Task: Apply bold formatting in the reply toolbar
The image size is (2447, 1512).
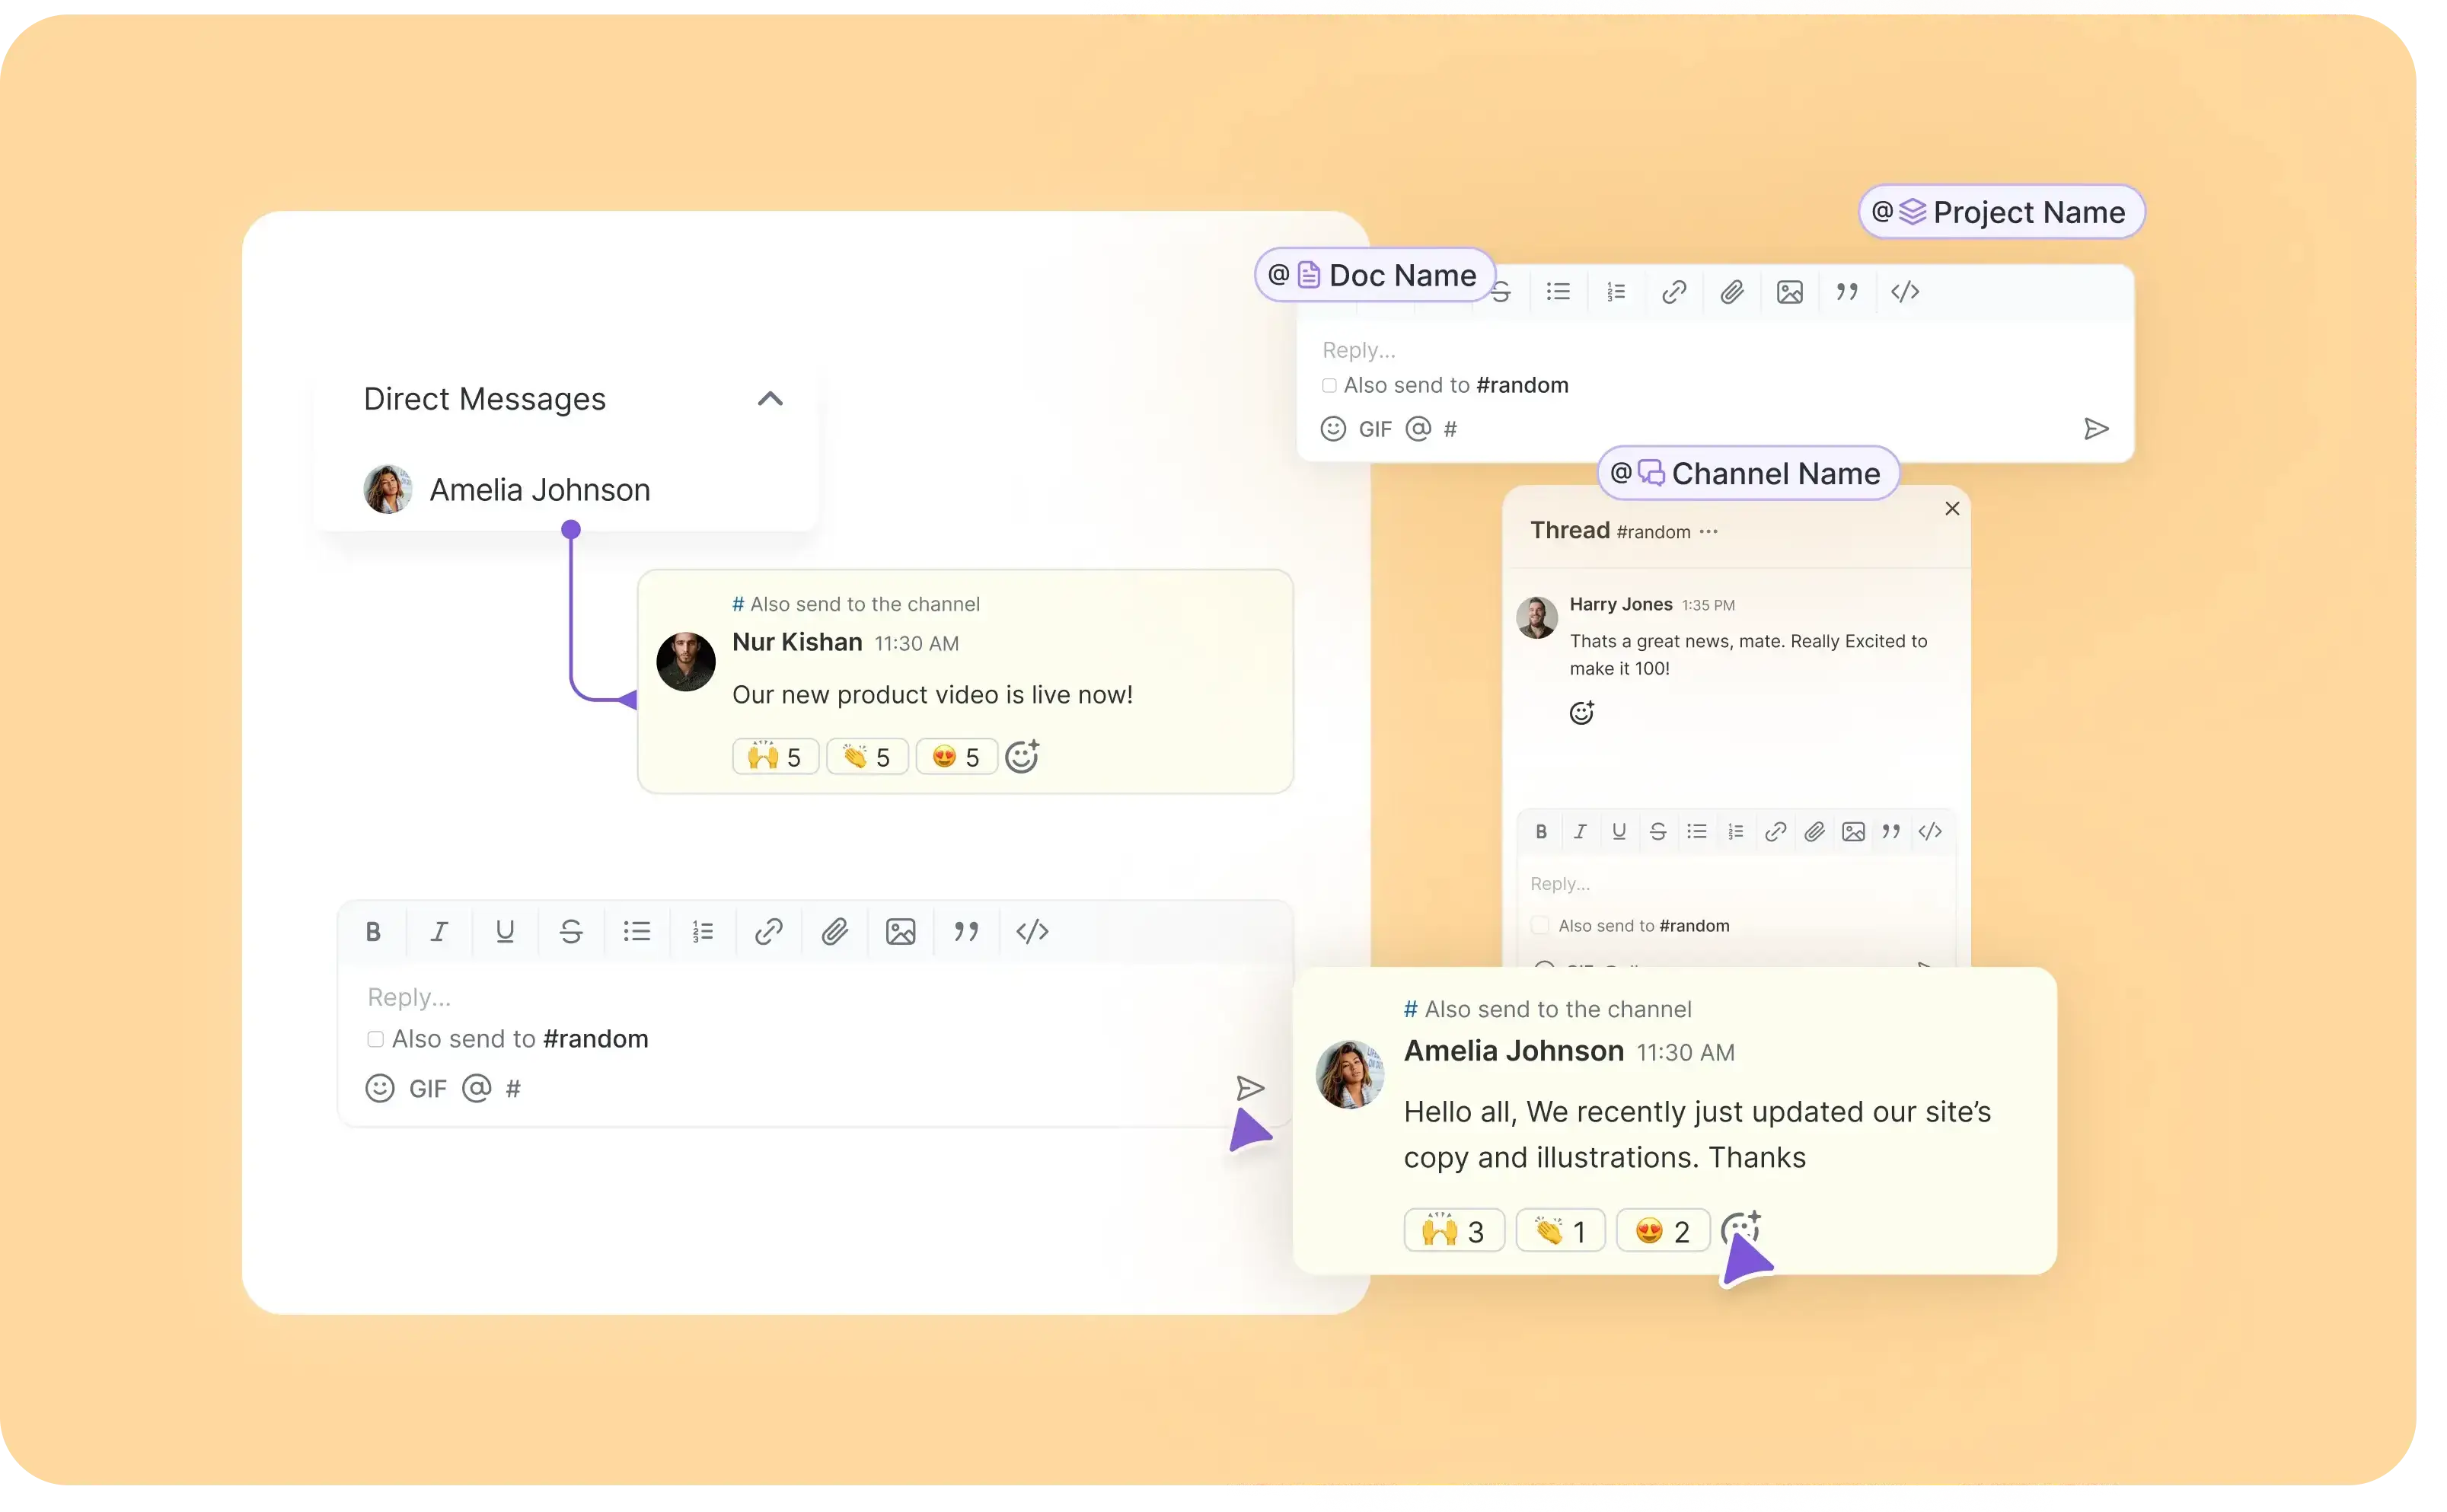Action: pyautogui.click(x=373, y=931)
